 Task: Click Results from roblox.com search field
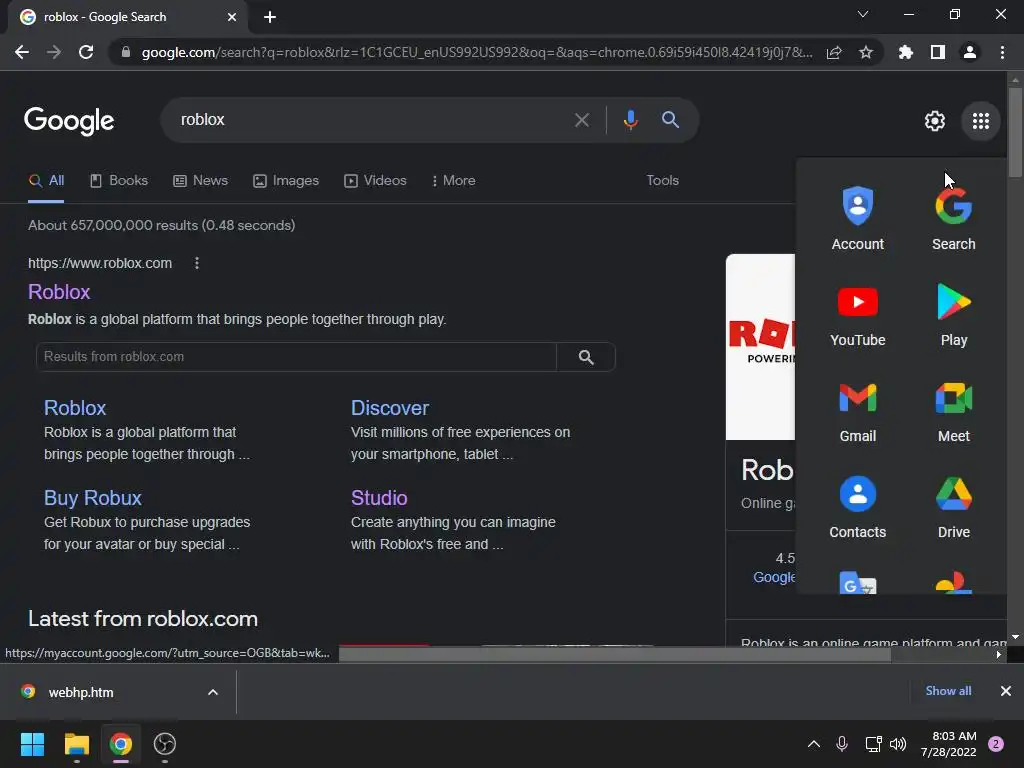(x=296, y=357)
